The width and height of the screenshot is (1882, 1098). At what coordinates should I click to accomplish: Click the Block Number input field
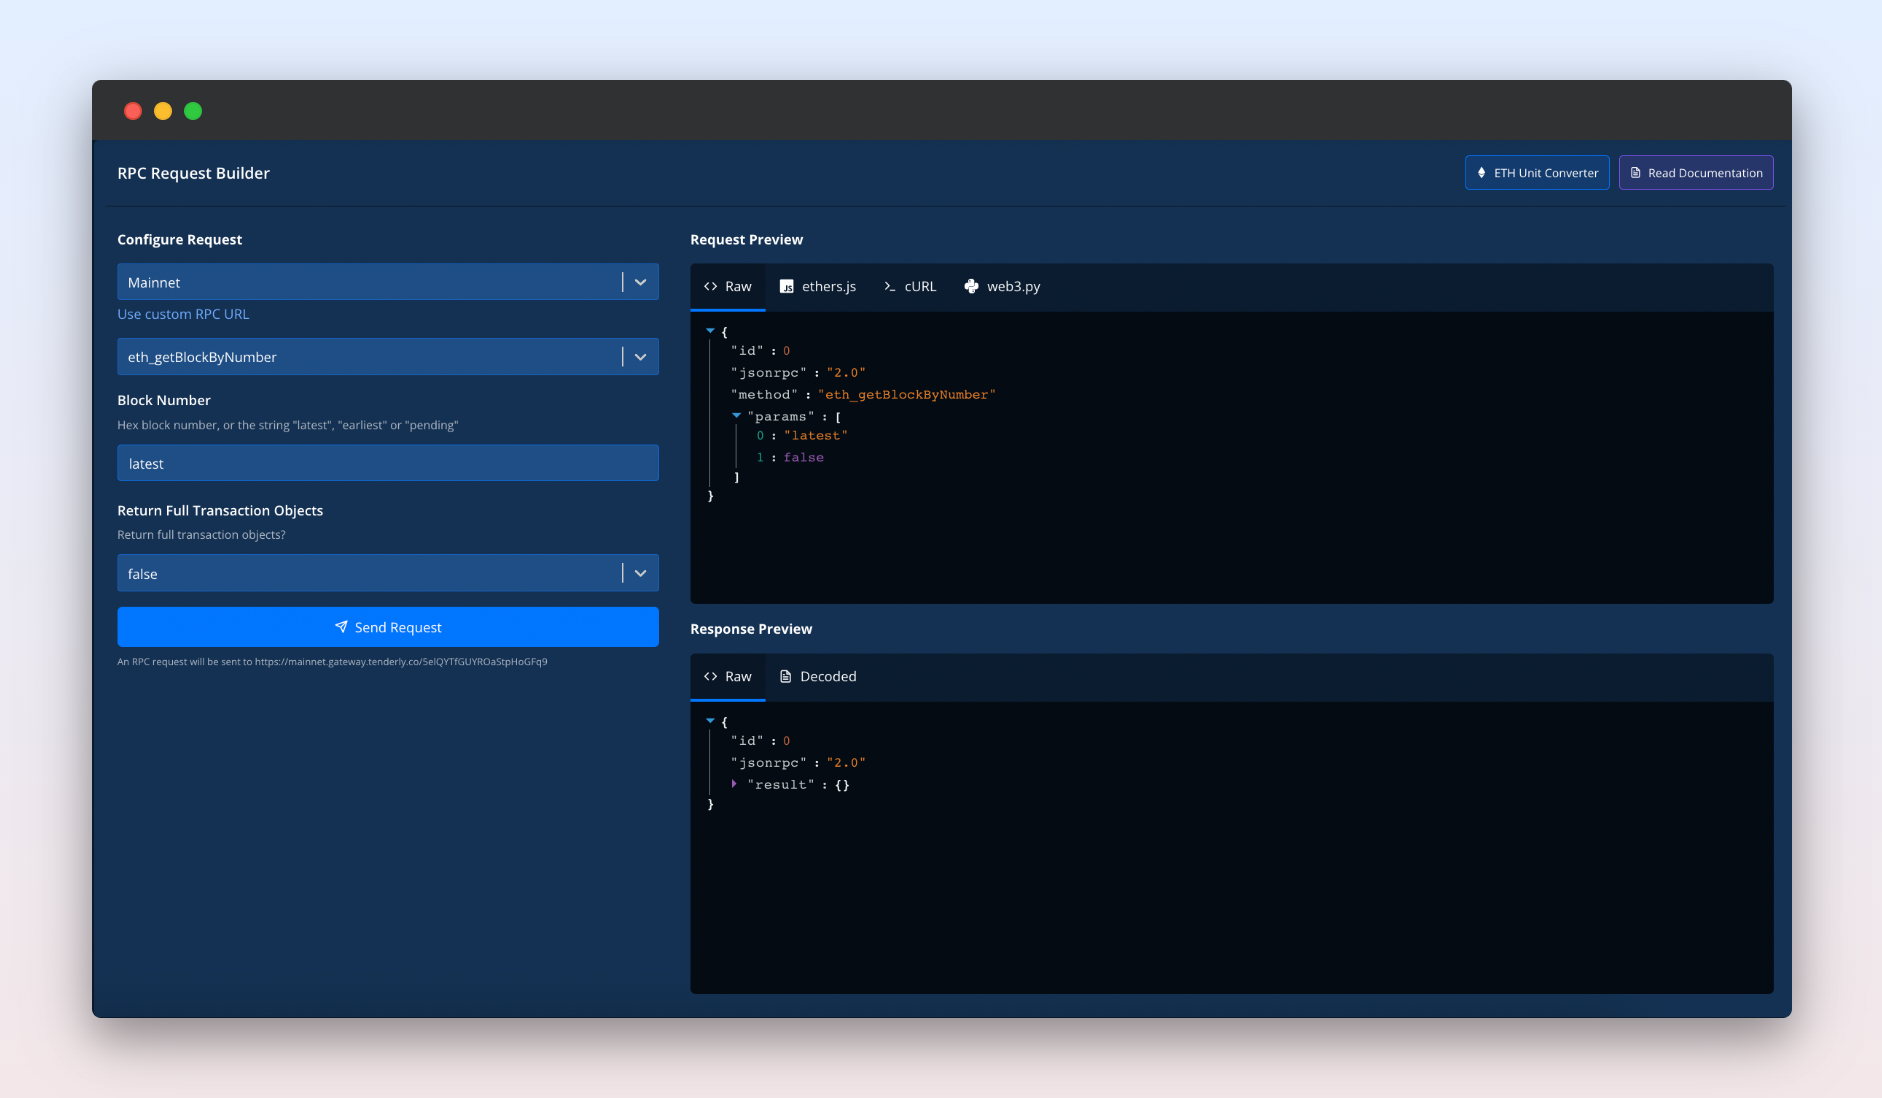tap(388, 463)
